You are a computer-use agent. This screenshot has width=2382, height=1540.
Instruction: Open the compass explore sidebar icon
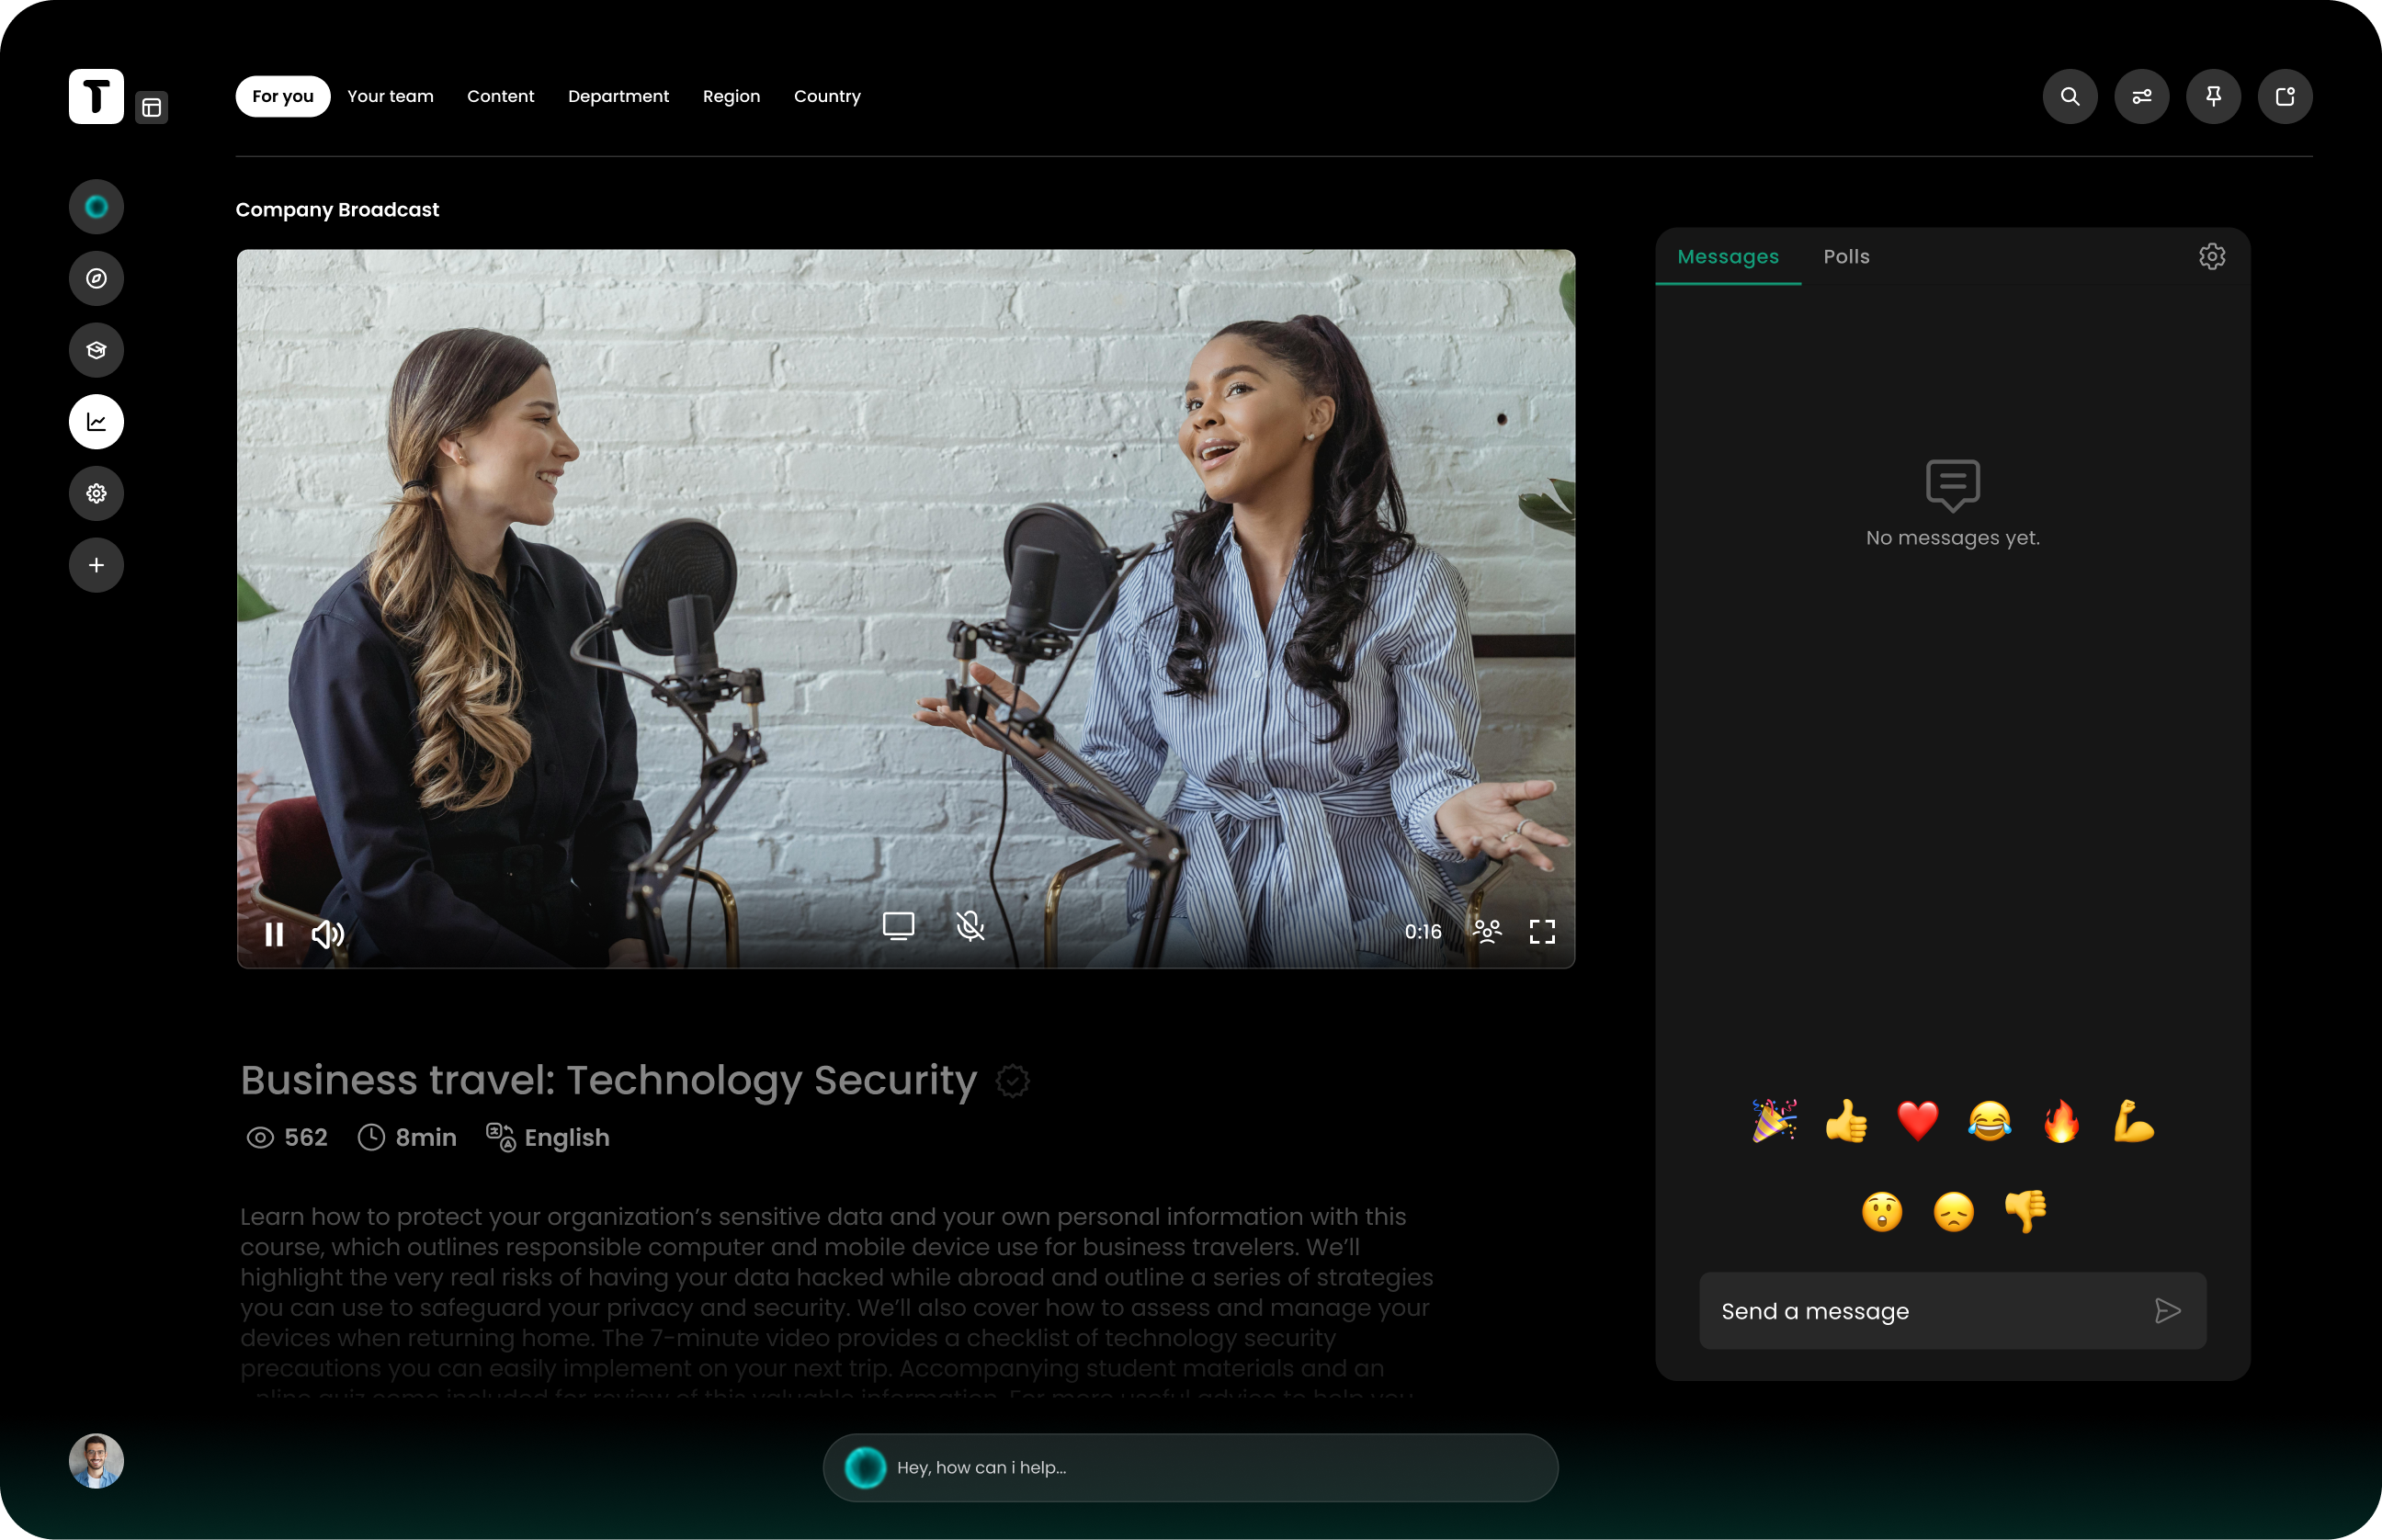(96, 278)
